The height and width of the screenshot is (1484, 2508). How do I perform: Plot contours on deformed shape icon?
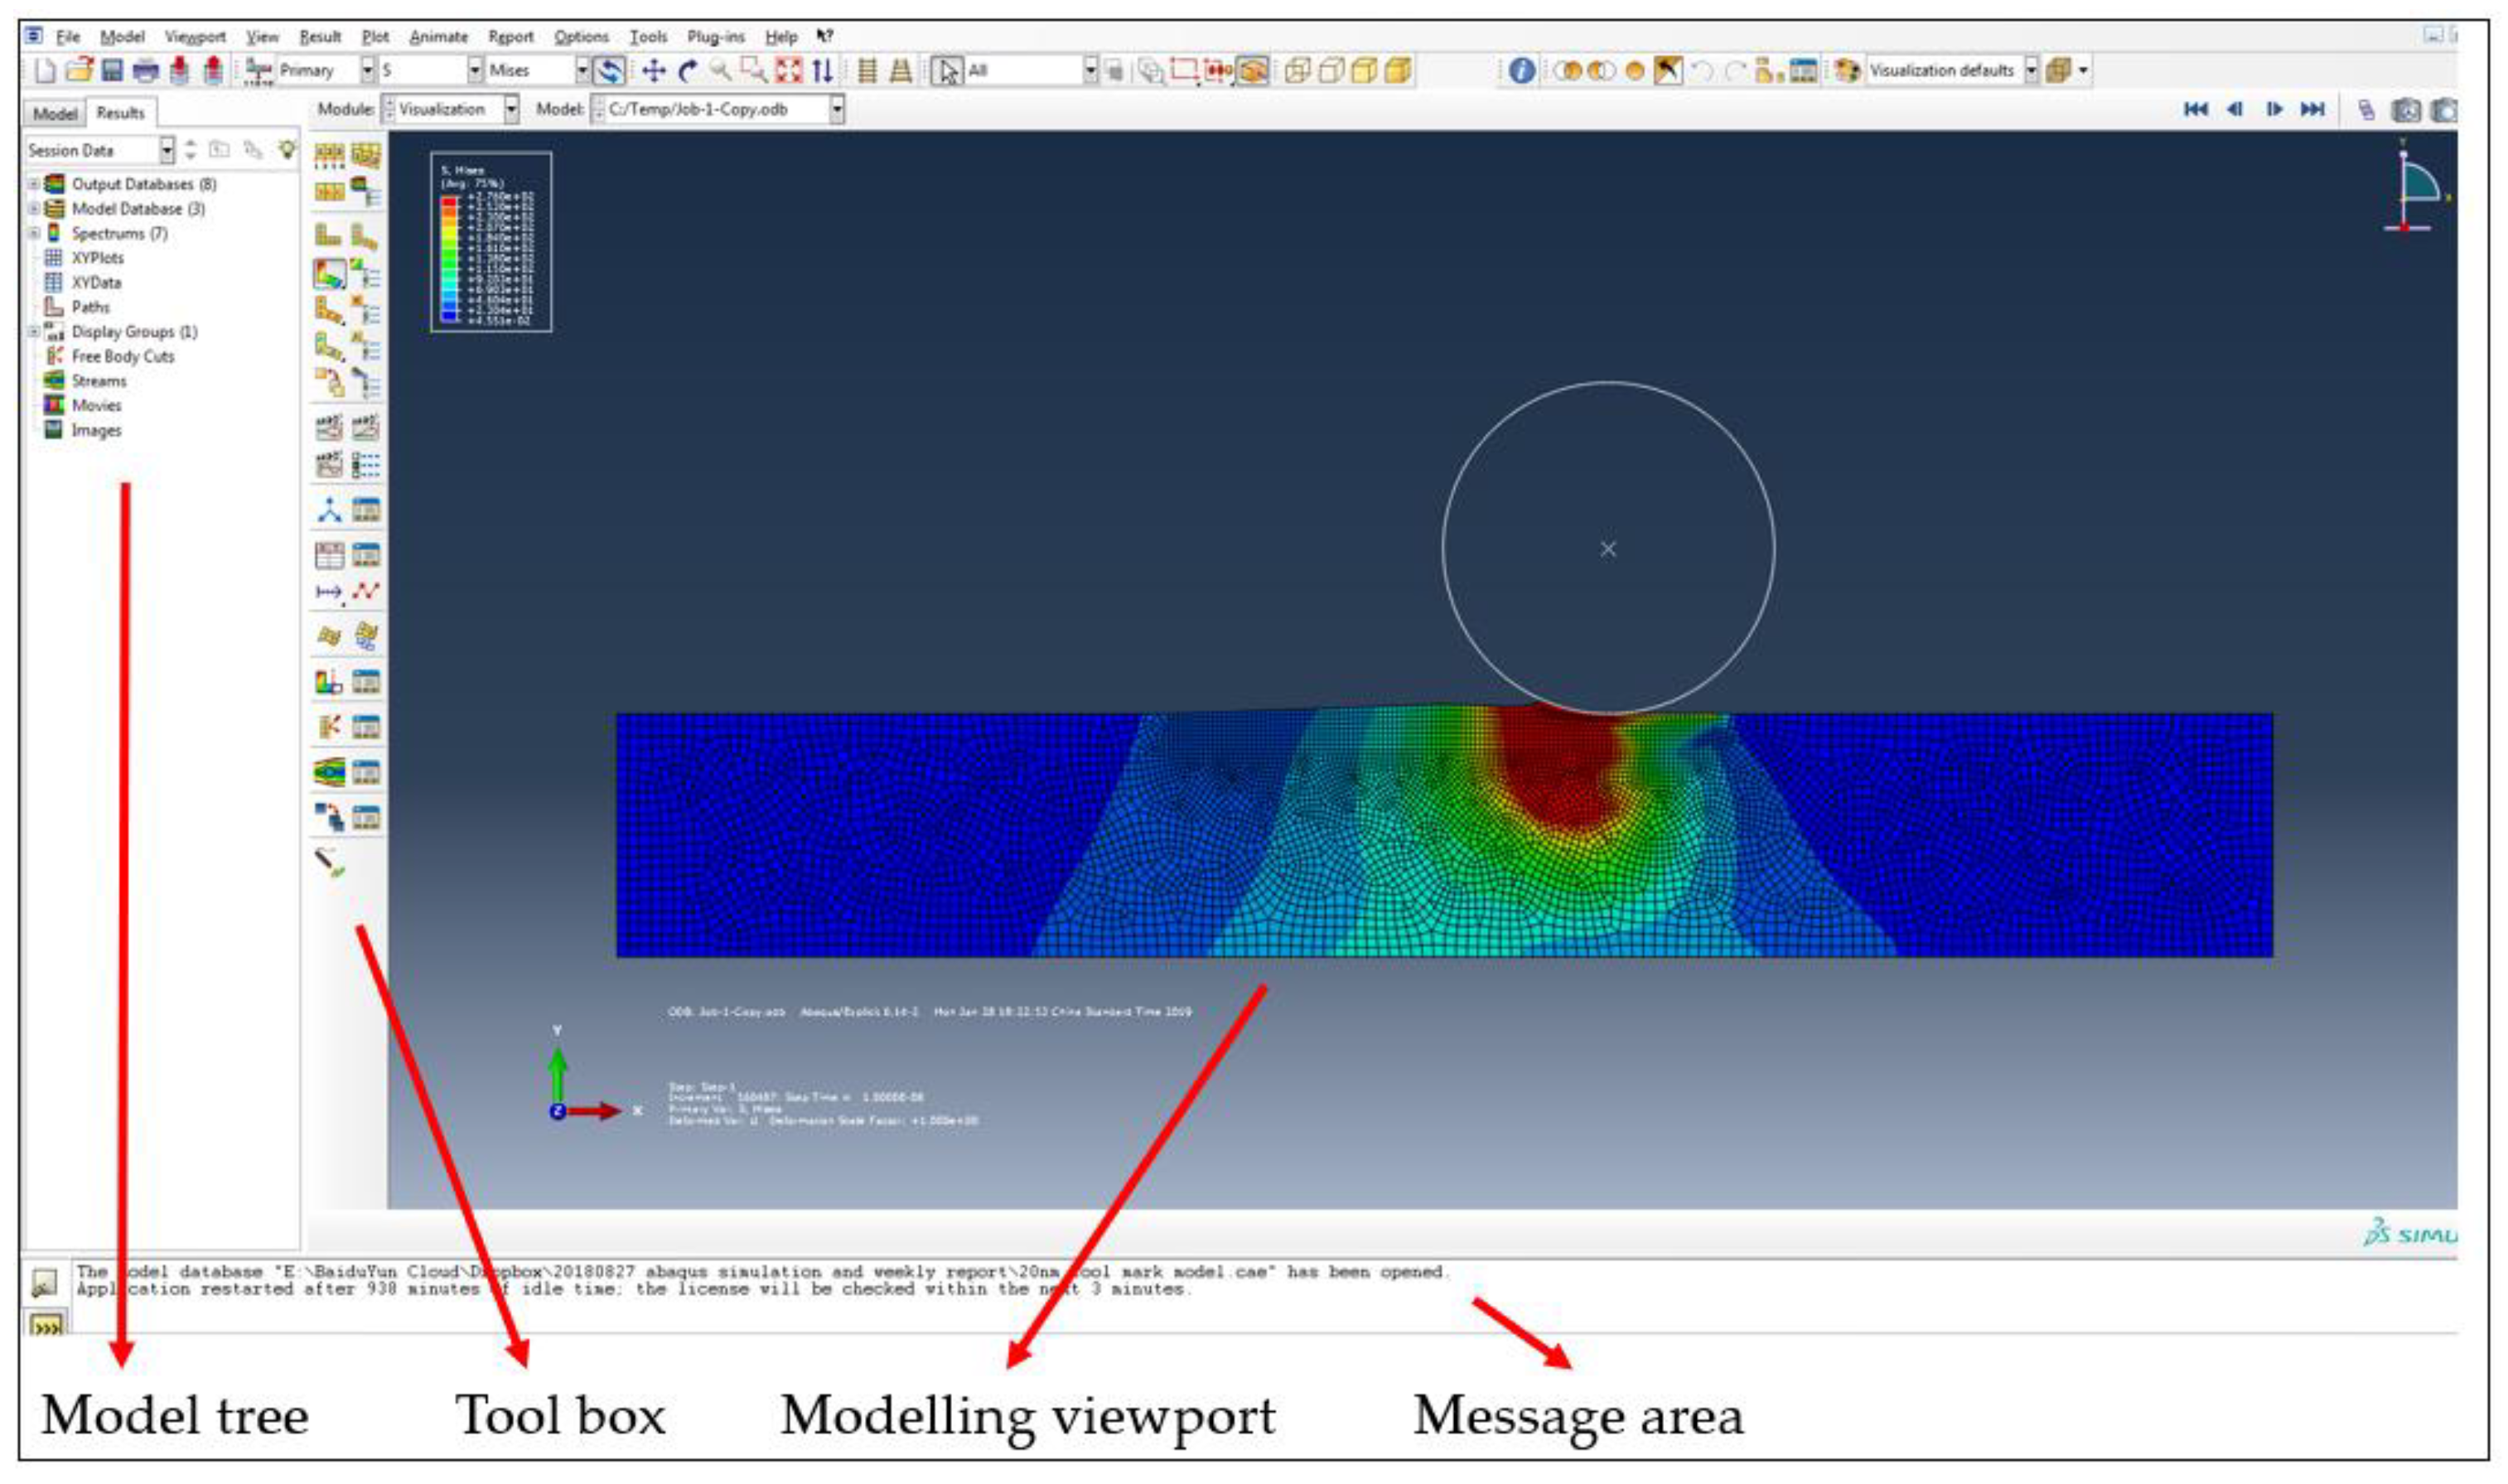point(329,273)
